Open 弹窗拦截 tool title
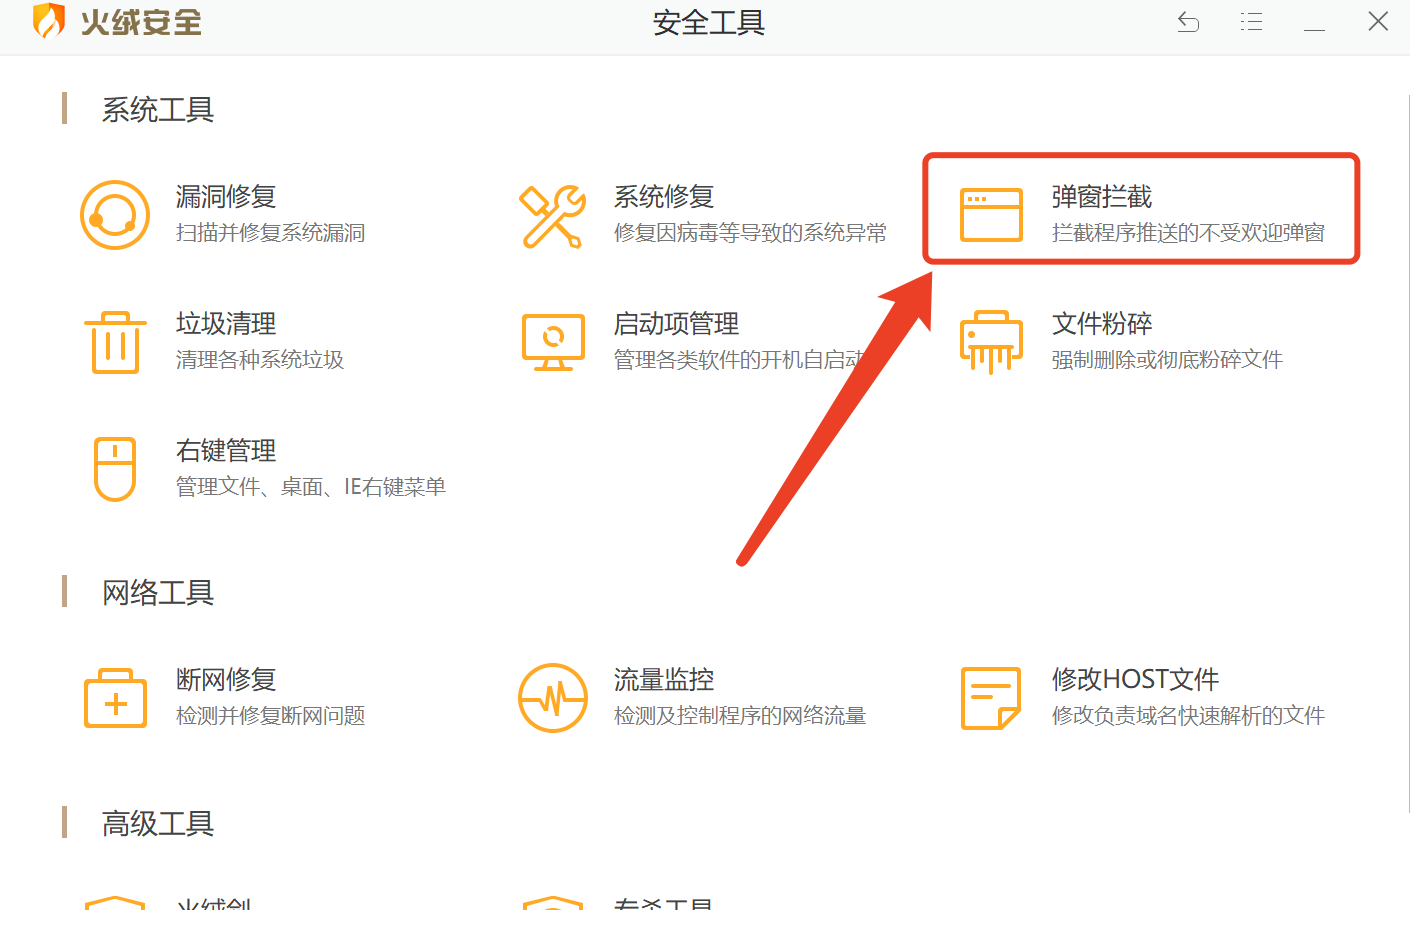Screen dimensions: 1410x928 (1102, 197)
